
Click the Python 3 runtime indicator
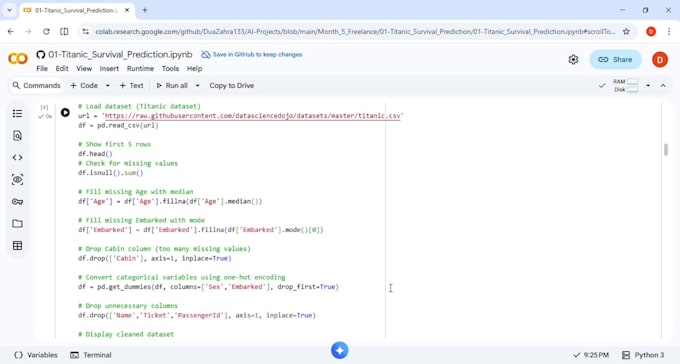point(643,355)
